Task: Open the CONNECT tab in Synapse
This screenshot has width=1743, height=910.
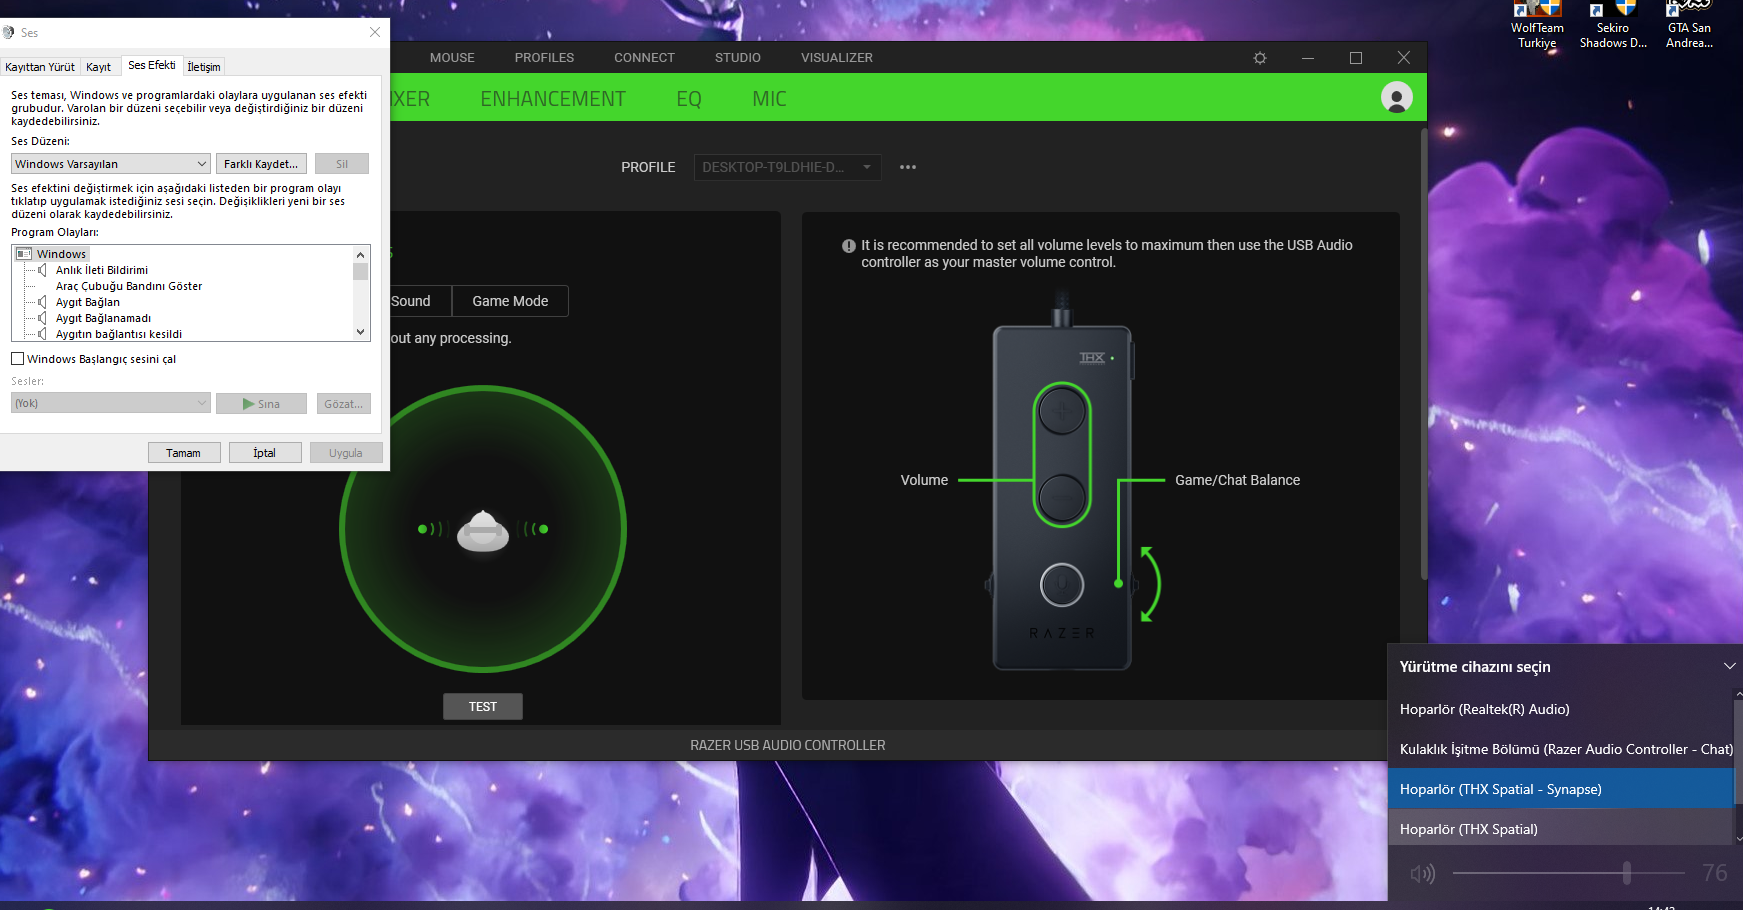Action: [644, 58]
